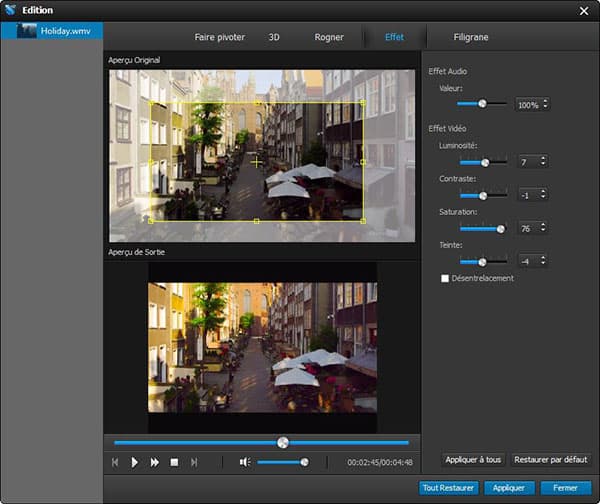
Task: Click the Tout Restaurer button
Action: (x=447, y=488)
